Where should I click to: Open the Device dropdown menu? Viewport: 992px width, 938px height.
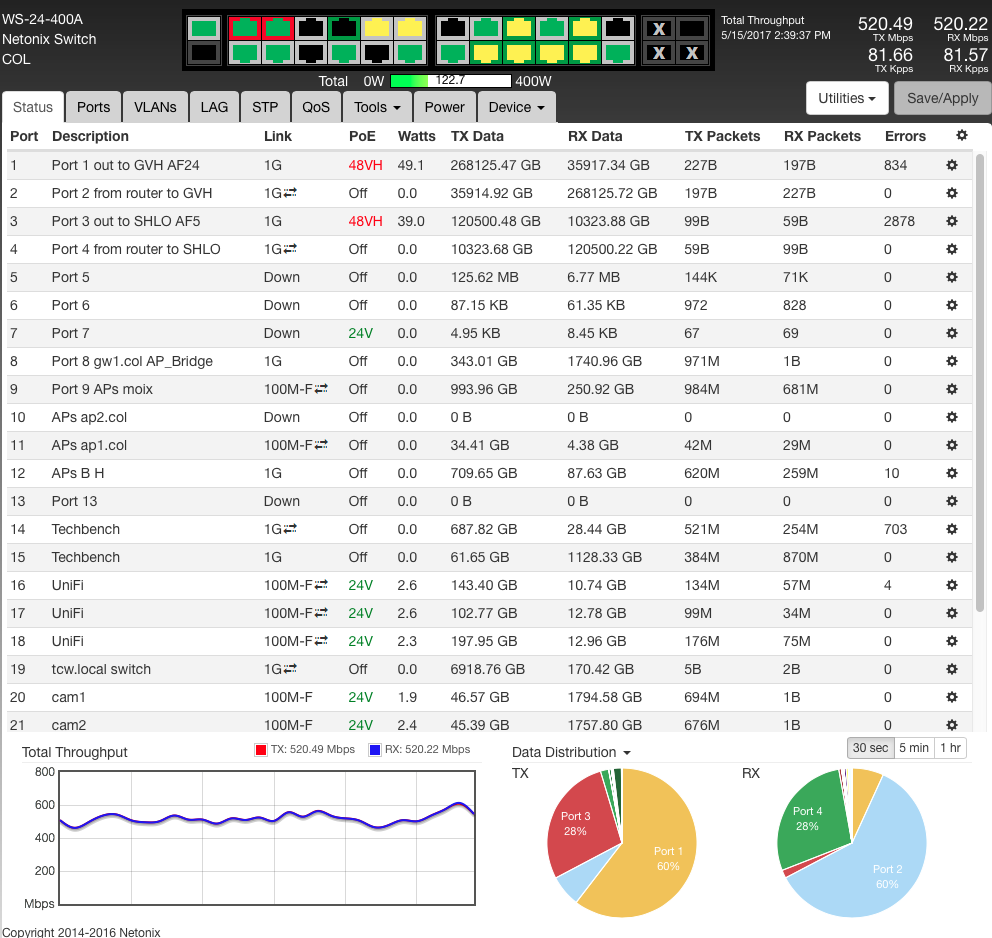(517, 107)
